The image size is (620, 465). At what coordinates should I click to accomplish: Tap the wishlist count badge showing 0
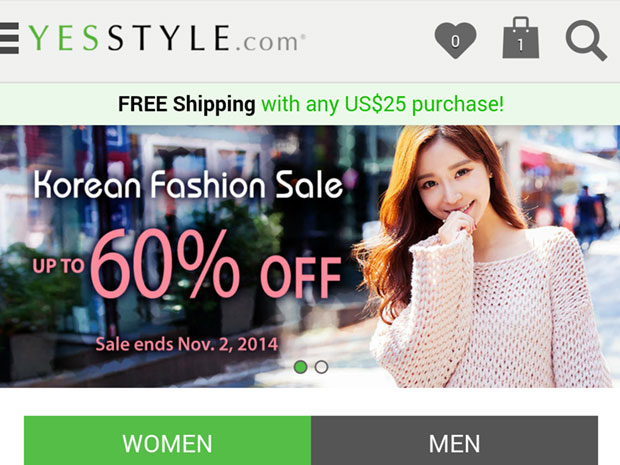coord(456,41)
